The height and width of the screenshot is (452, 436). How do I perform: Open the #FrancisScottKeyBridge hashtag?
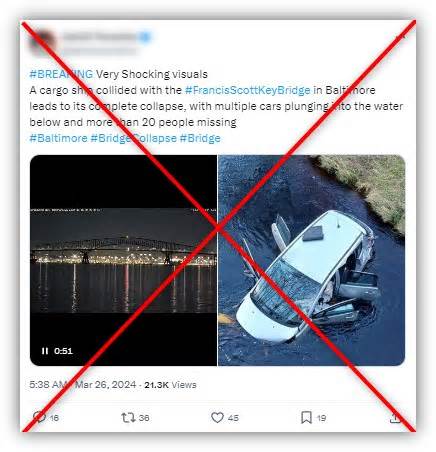click(248, 90)
